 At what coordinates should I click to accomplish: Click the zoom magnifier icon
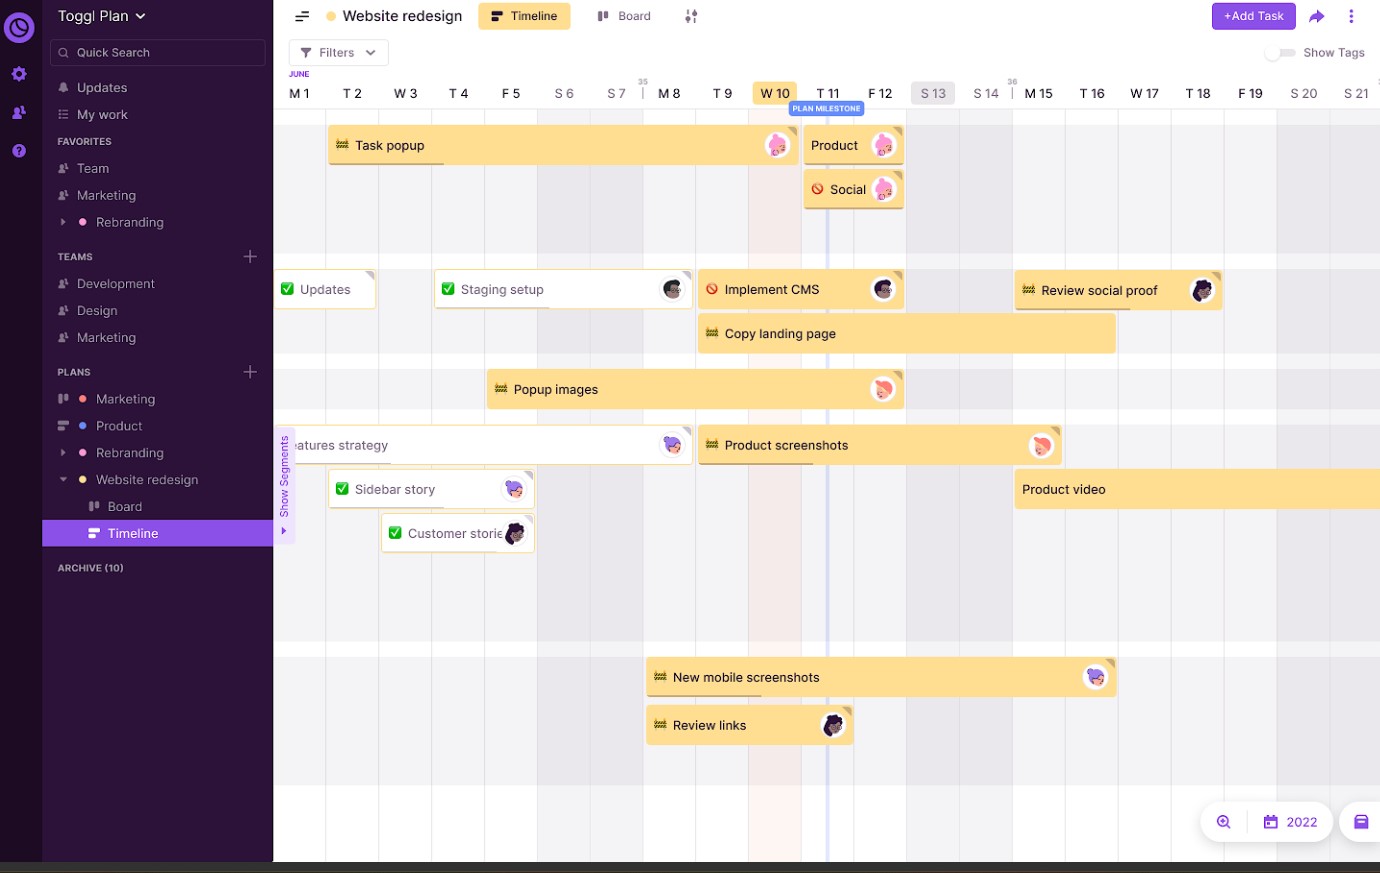pyautogui.click(x=1223, y=822)
